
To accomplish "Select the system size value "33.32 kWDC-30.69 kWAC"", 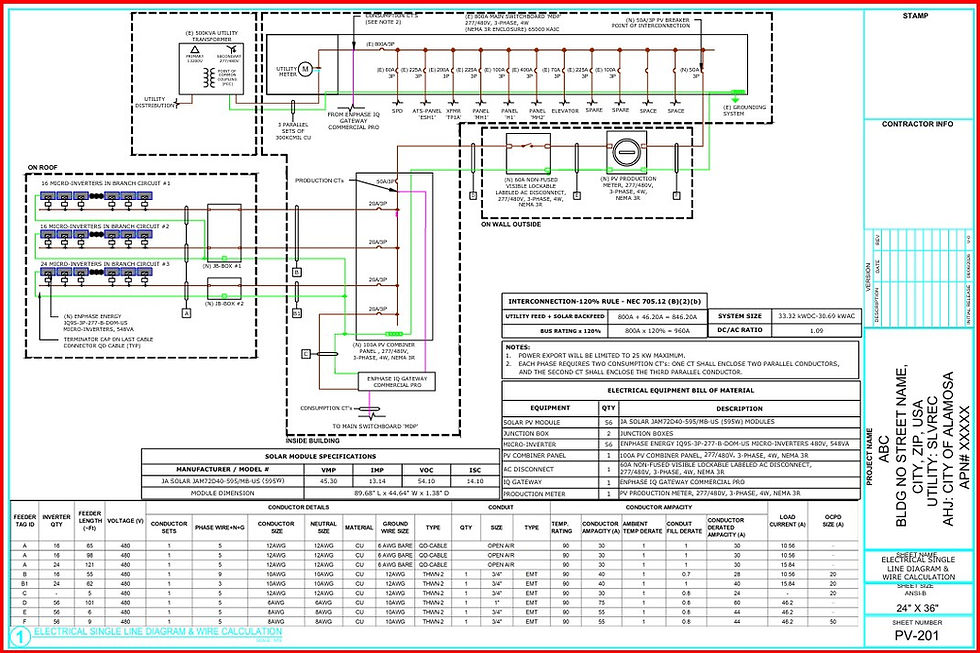I will click(x=817, y=316).
